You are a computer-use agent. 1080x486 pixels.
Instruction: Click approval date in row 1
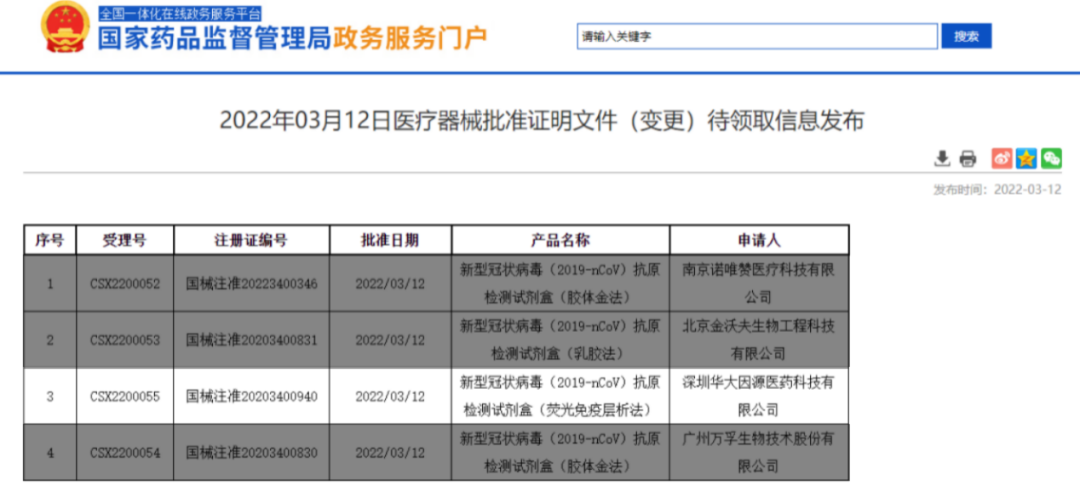point(390,284)
